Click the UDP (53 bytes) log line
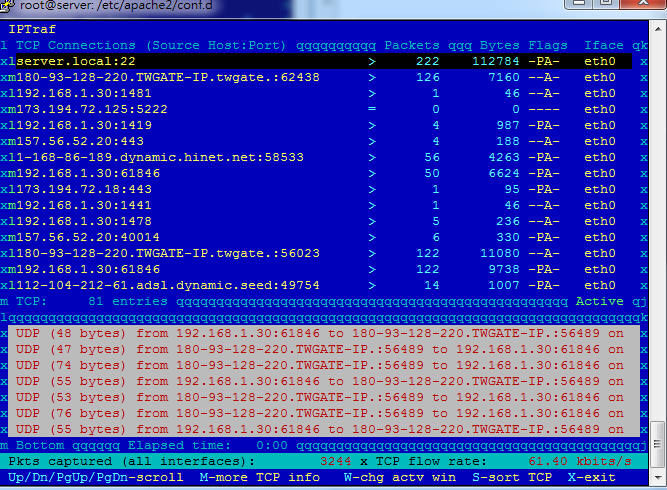Screen dimensions: 667x490 320,398
